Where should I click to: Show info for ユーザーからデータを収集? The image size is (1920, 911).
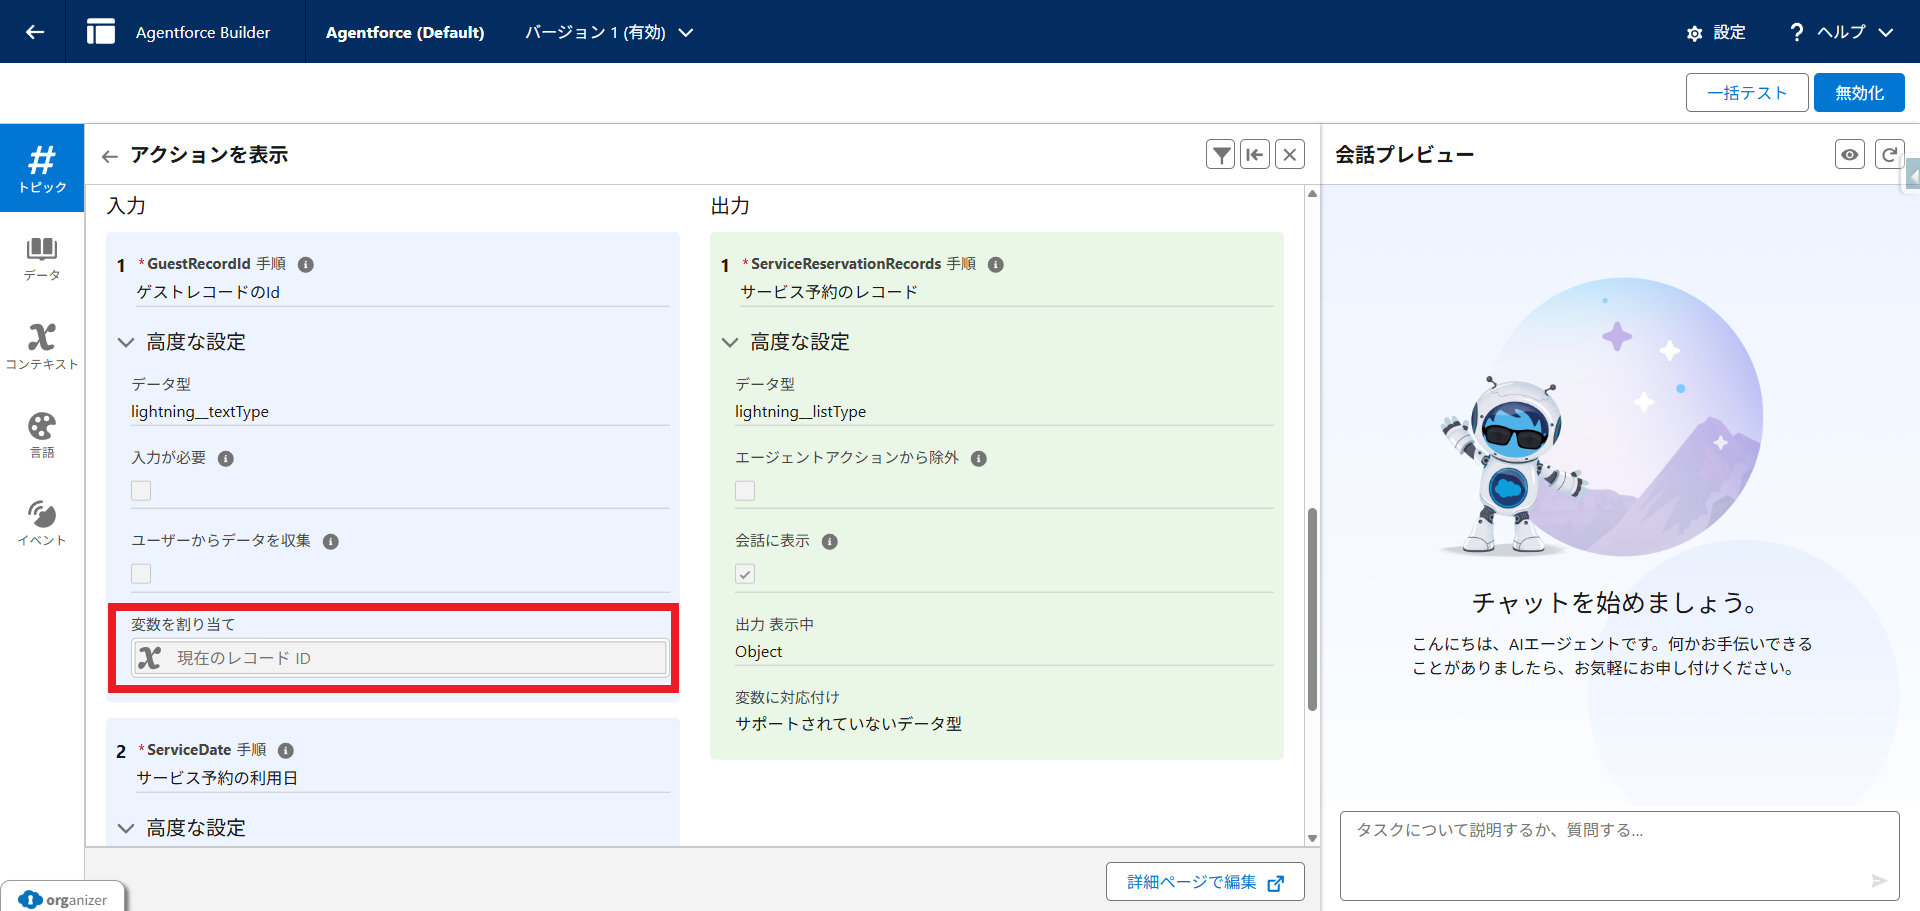tap(331, 542)
